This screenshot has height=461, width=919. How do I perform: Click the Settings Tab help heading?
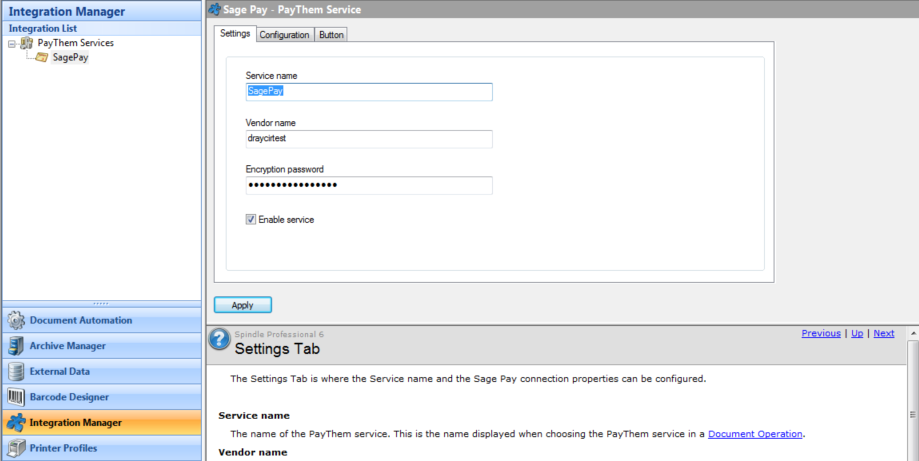click(277, 350)
